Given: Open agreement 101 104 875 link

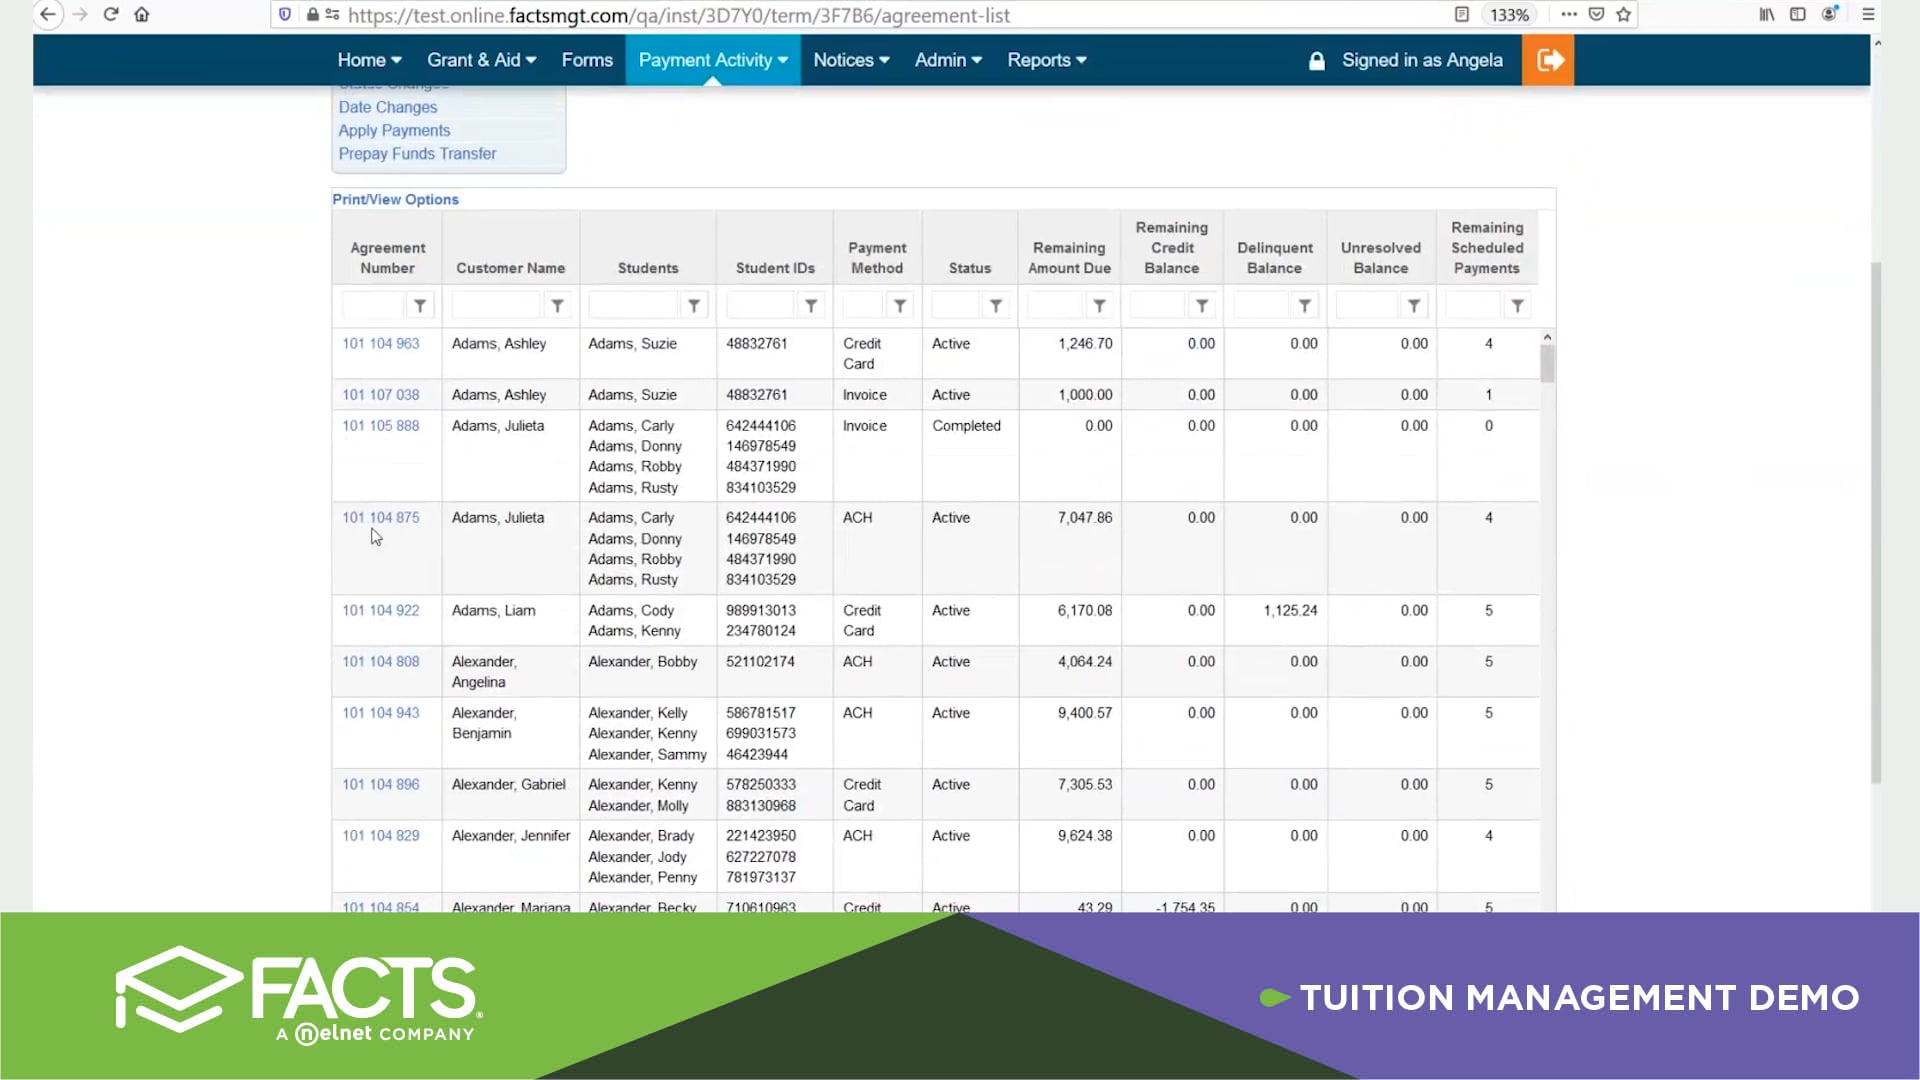Looking at the screenshot, I should point(381,518).
